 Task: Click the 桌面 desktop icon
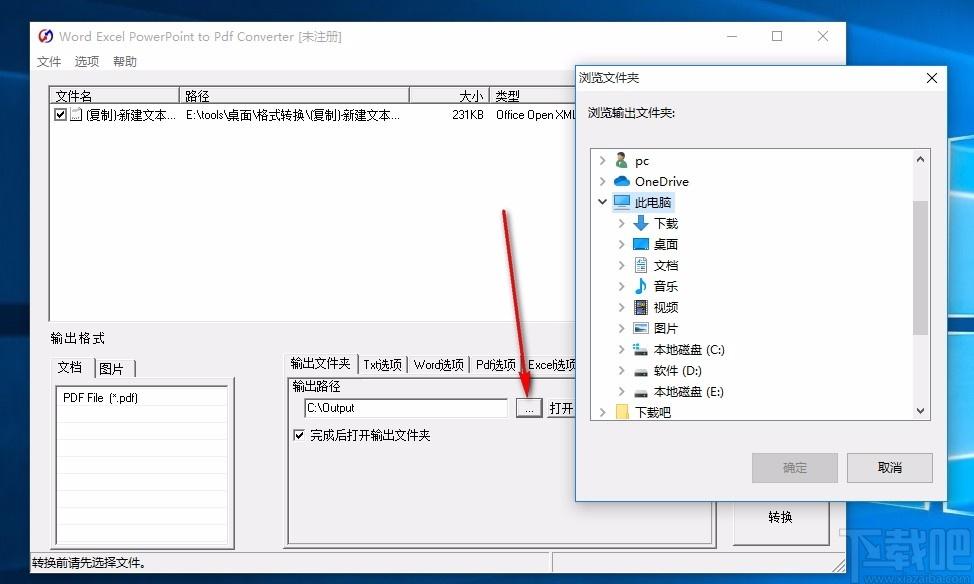point(641,244)
